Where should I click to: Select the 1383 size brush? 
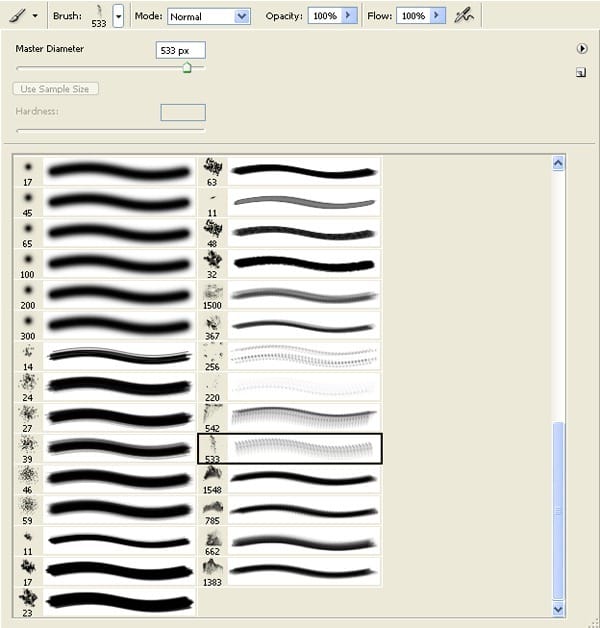point(290,572)
